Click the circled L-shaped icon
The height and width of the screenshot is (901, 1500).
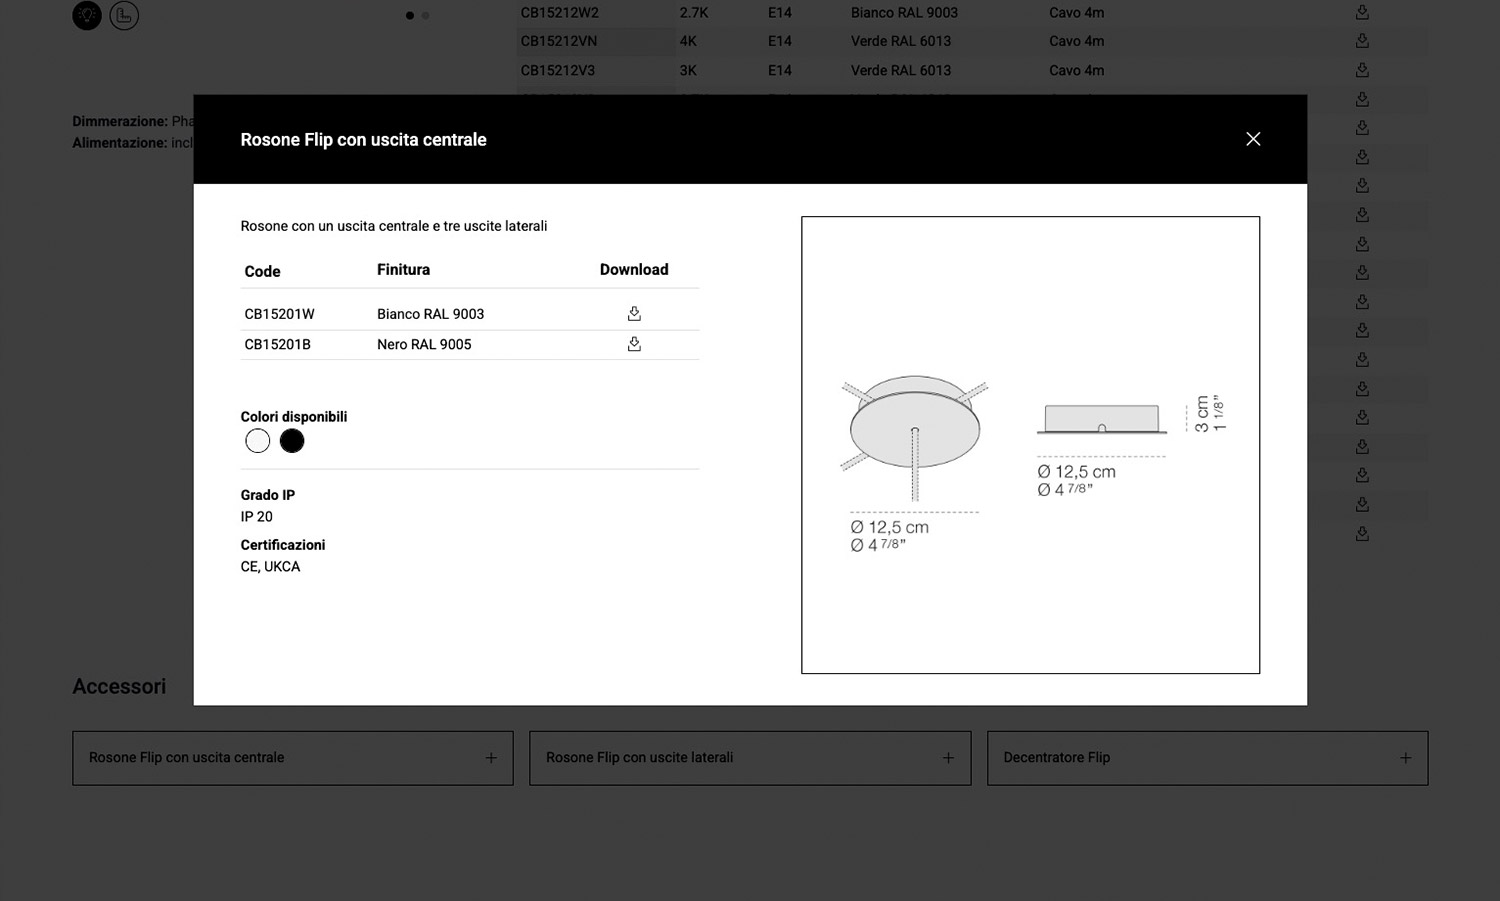(124, 15)
